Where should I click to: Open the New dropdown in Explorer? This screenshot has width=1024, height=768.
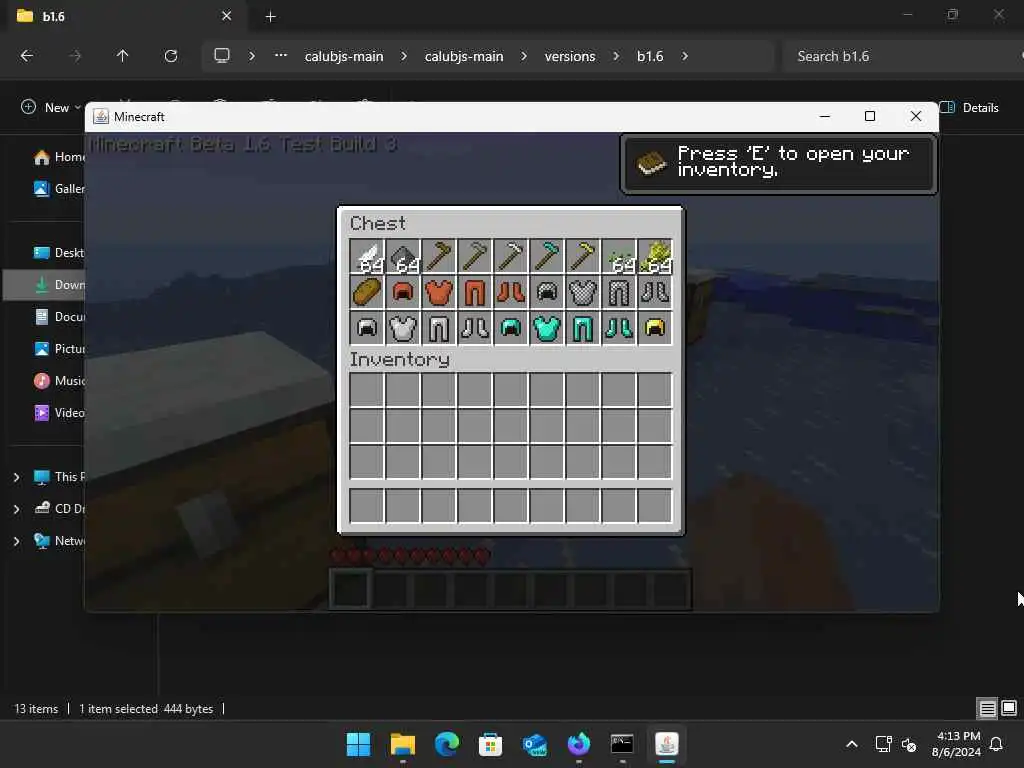tap(50, 107)
